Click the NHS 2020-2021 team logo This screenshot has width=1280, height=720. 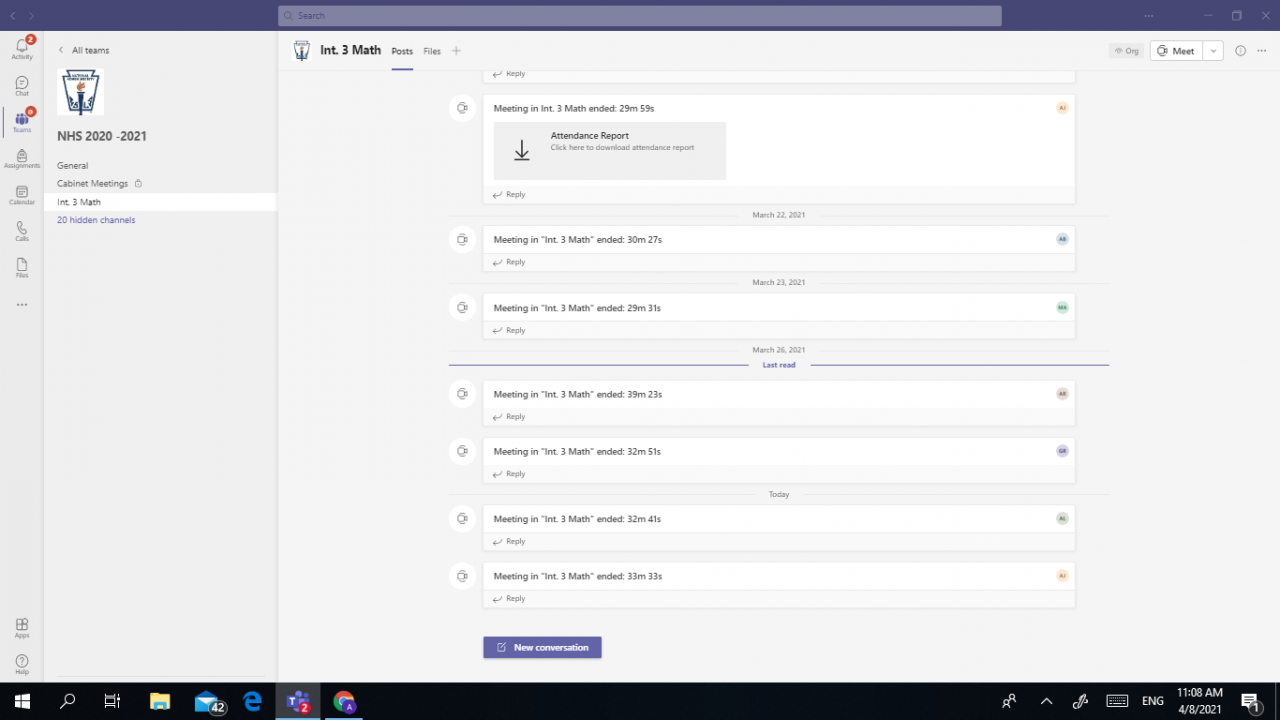click(x=81, y=92)
